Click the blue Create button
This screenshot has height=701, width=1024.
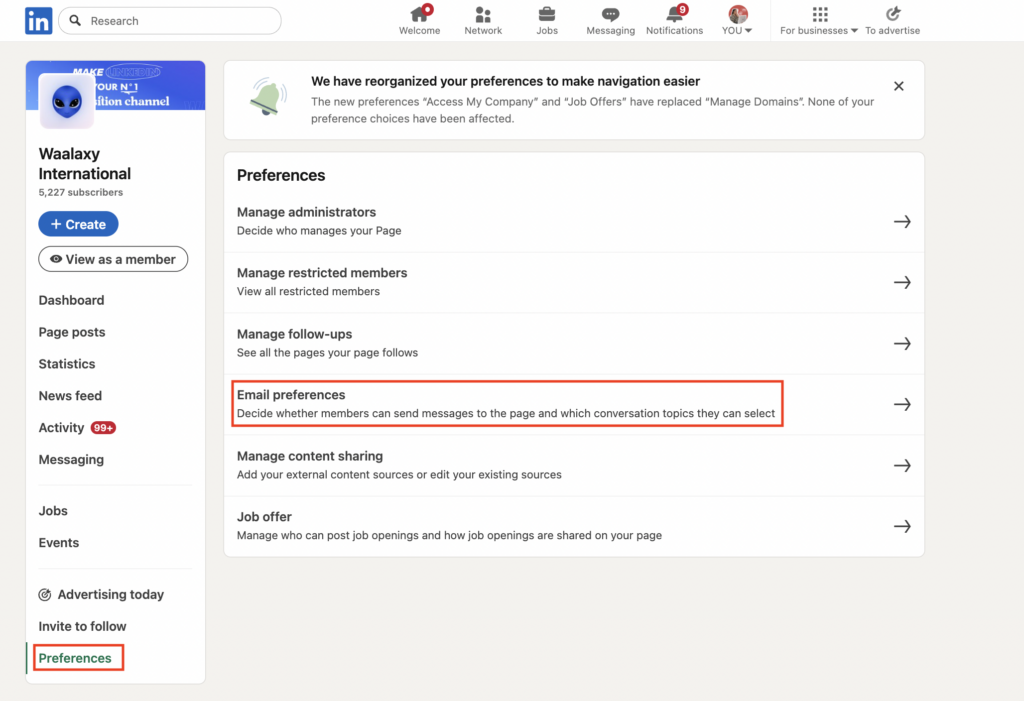point(78,224)
